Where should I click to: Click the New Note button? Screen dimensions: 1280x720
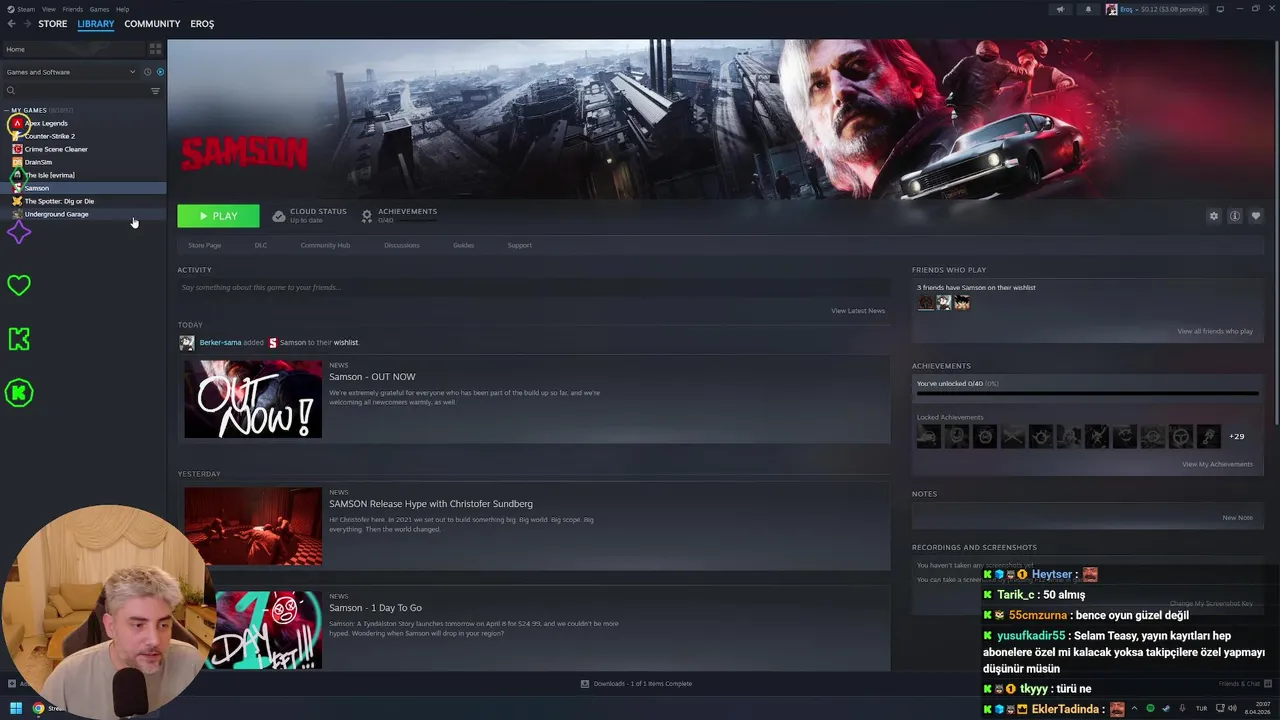pyautogui.click(x=1237, y=518)
